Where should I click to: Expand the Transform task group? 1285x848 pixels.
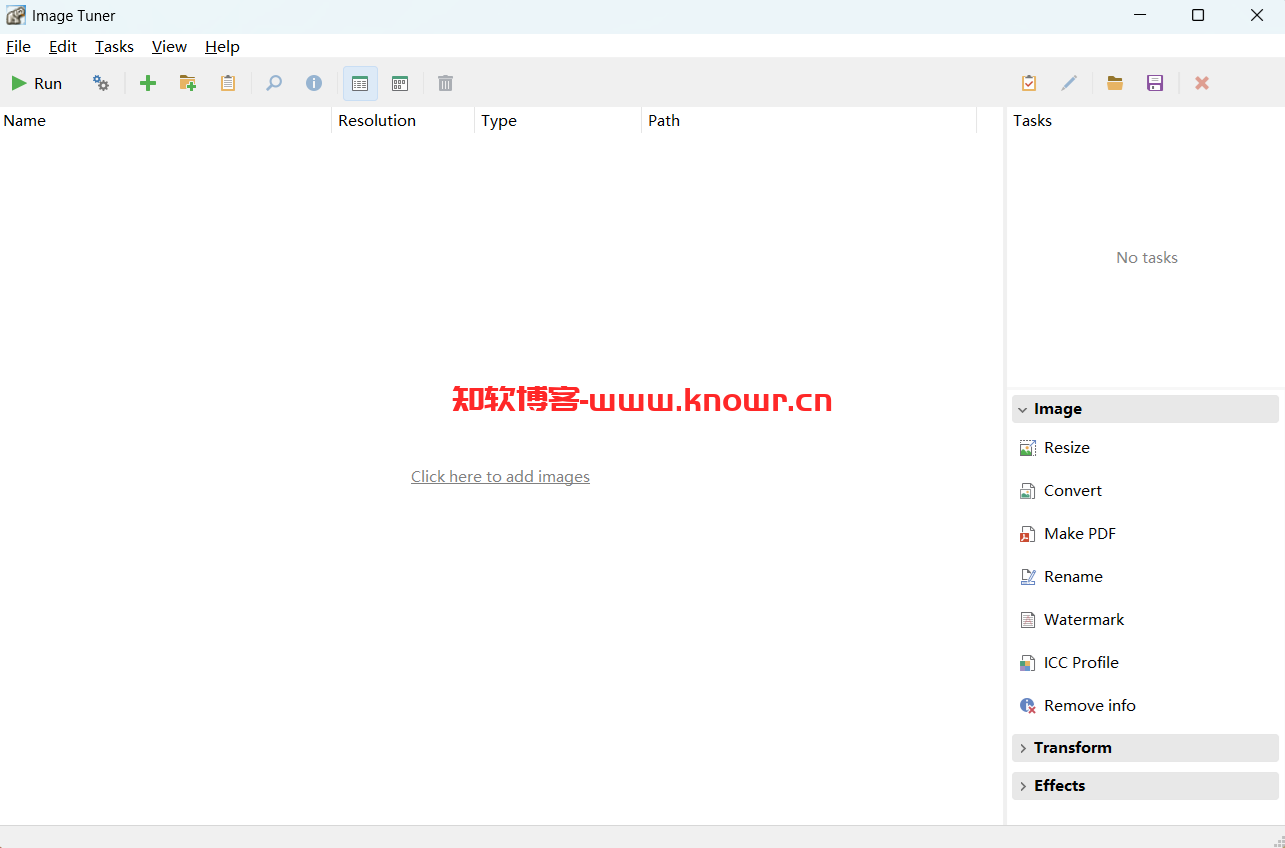coord(1145,748)
